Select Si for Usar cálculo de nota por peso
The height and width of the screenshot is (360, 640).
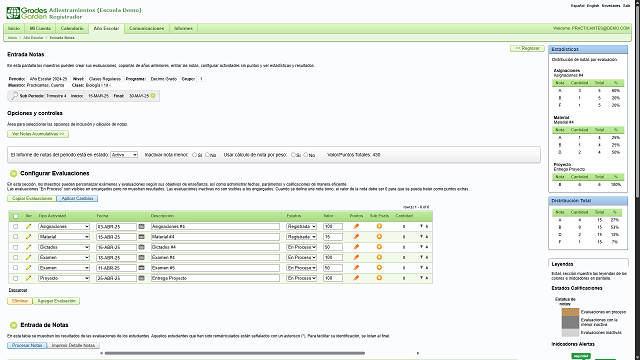pos(293,155)
